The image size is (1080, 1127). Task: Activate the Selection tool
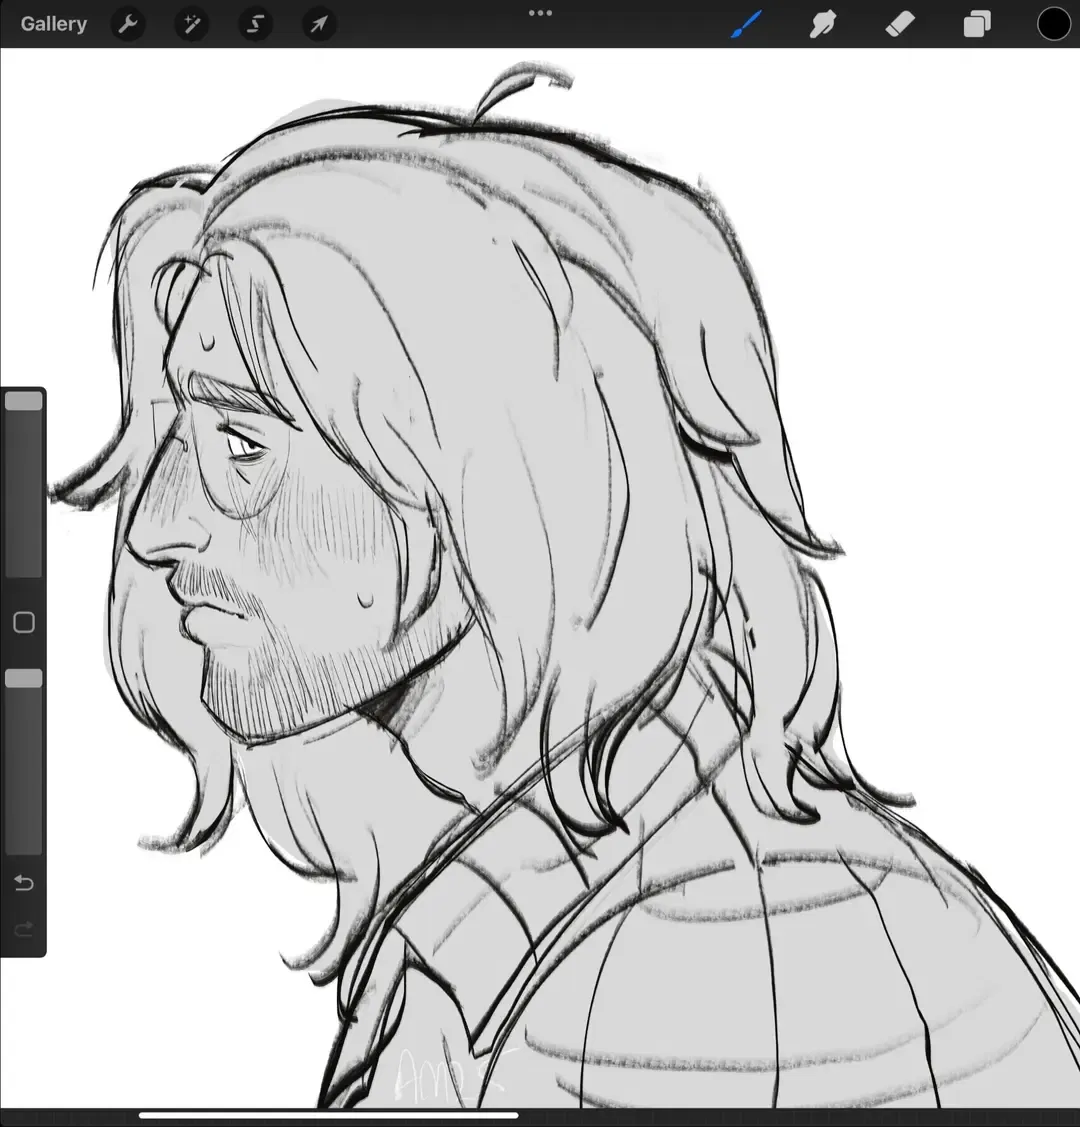click(255, 24)
